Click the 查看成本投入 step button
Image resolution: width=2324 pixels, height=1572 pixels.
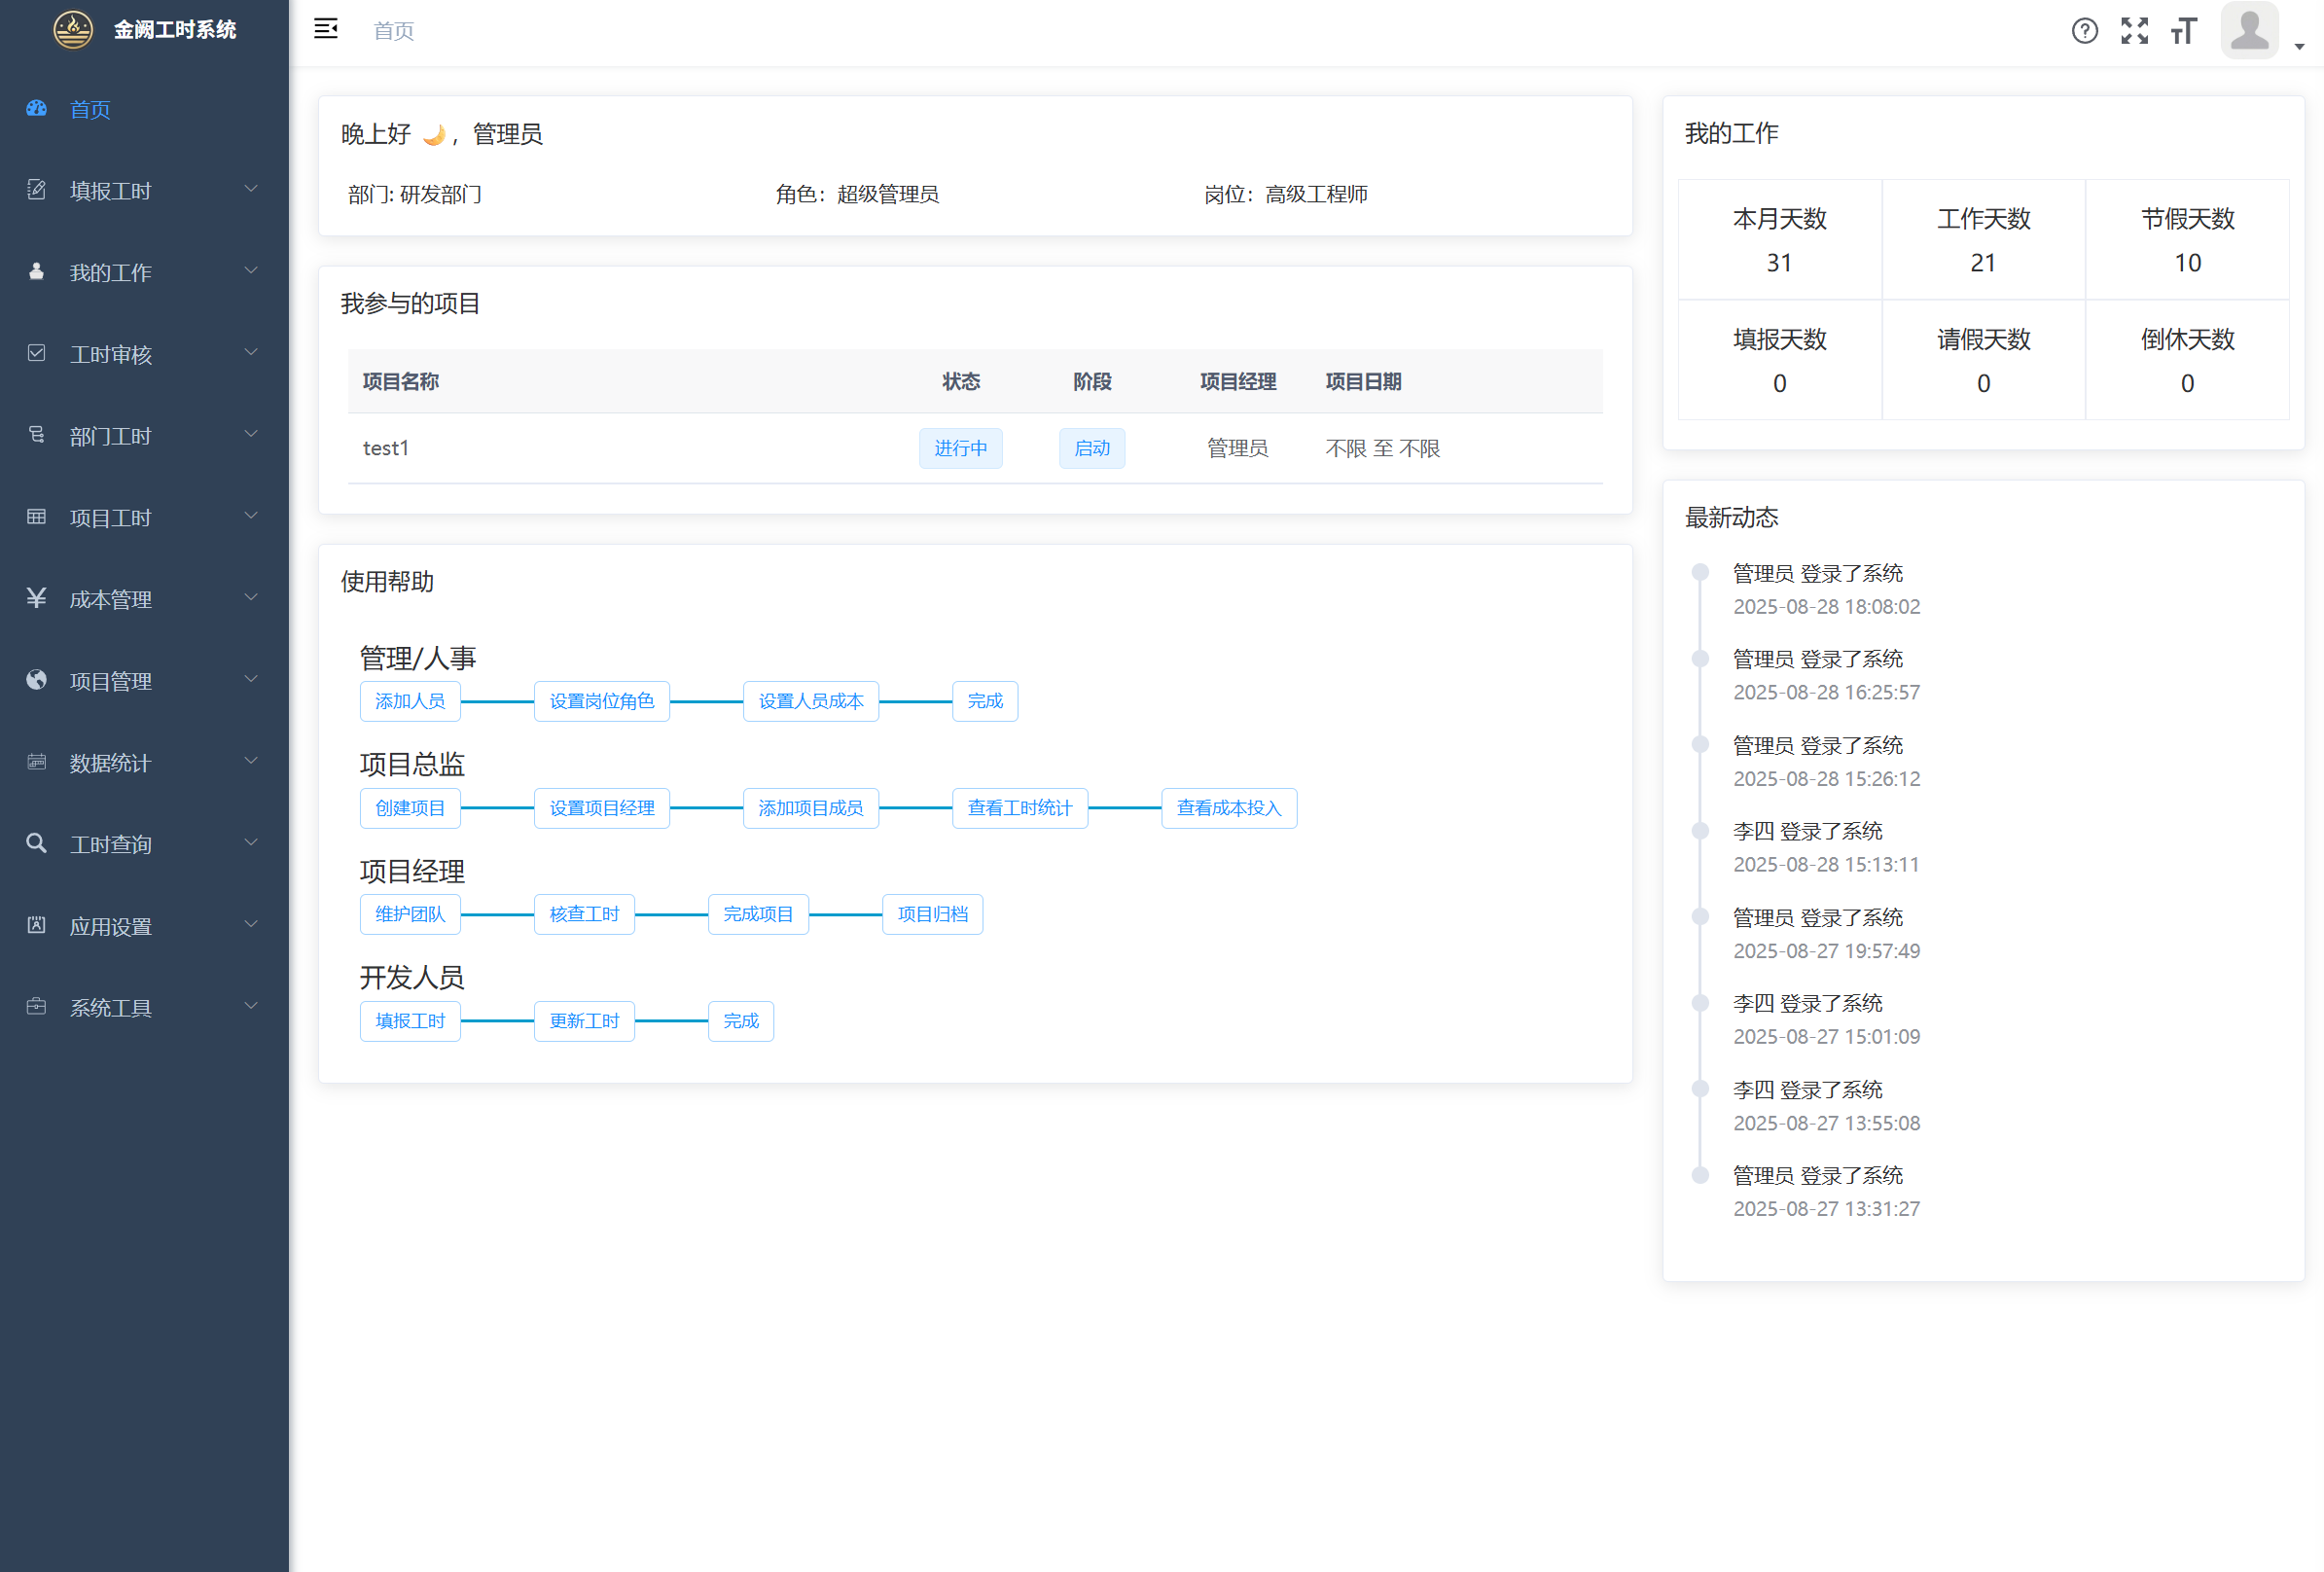pyautogui.click(x=1228, y=808)
